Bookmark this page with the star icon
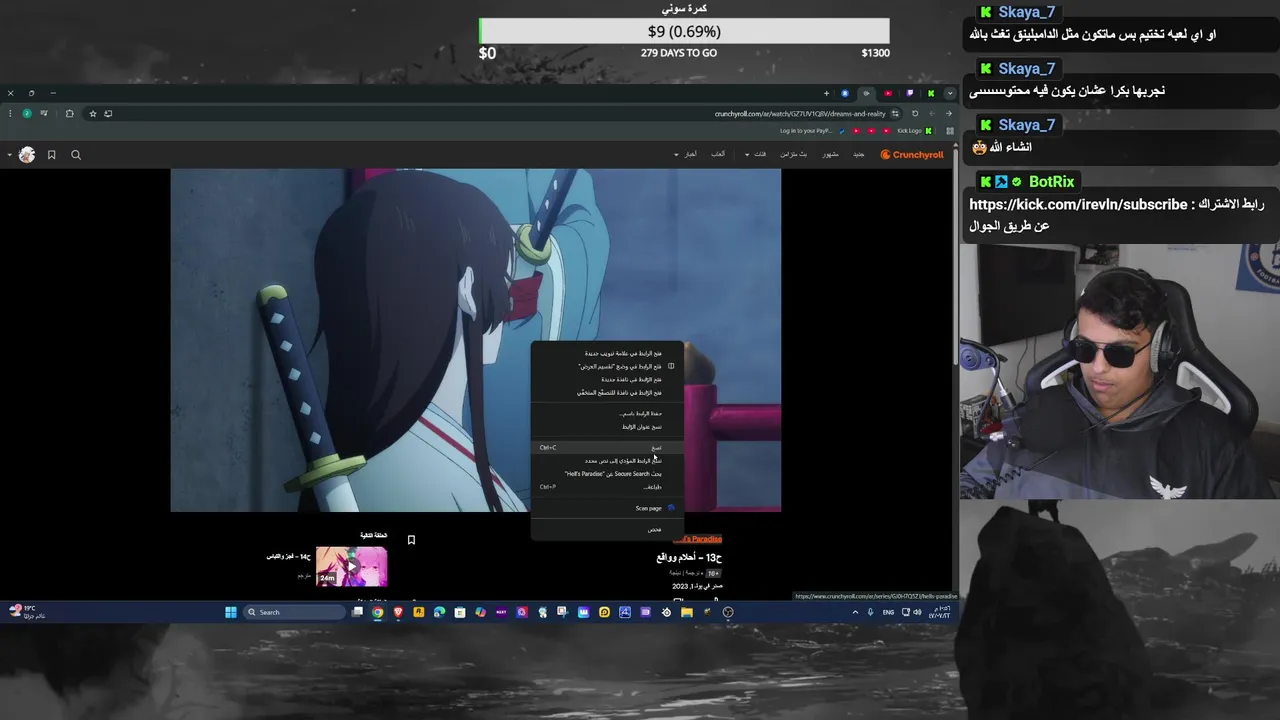The image size is (1280, 720). click(x=93, y=114)
